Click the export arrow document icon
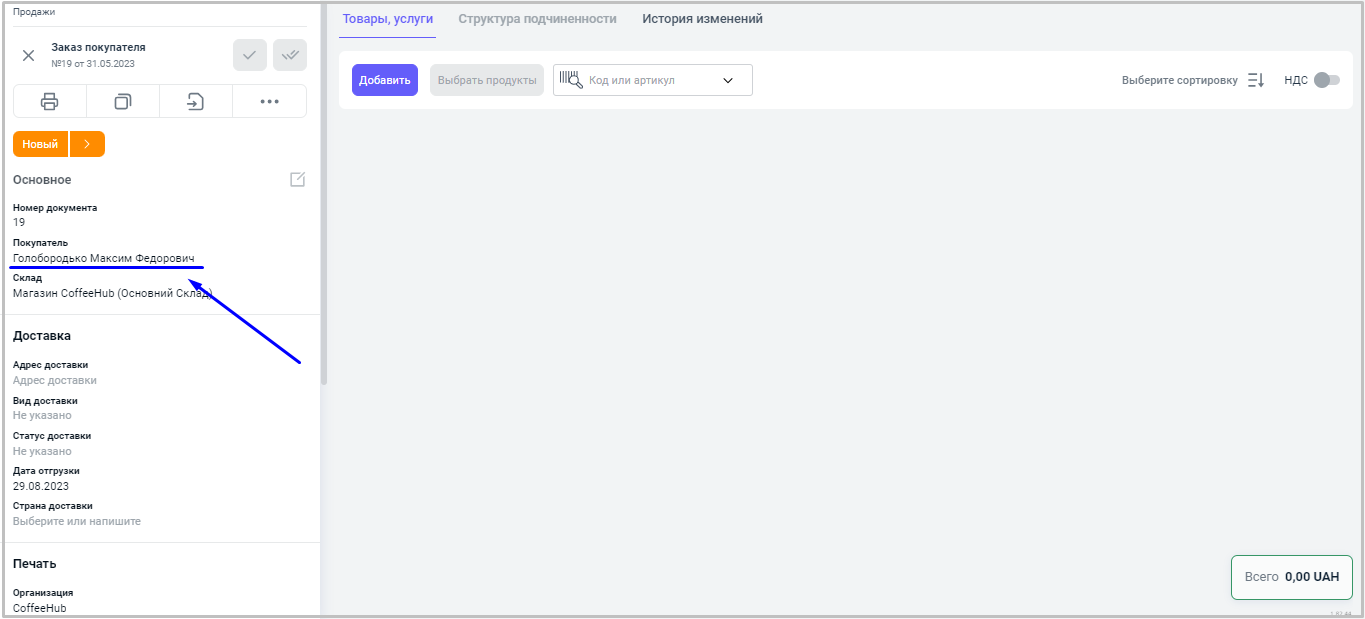This screenshot has width=1365, height=619. (196, 101)
